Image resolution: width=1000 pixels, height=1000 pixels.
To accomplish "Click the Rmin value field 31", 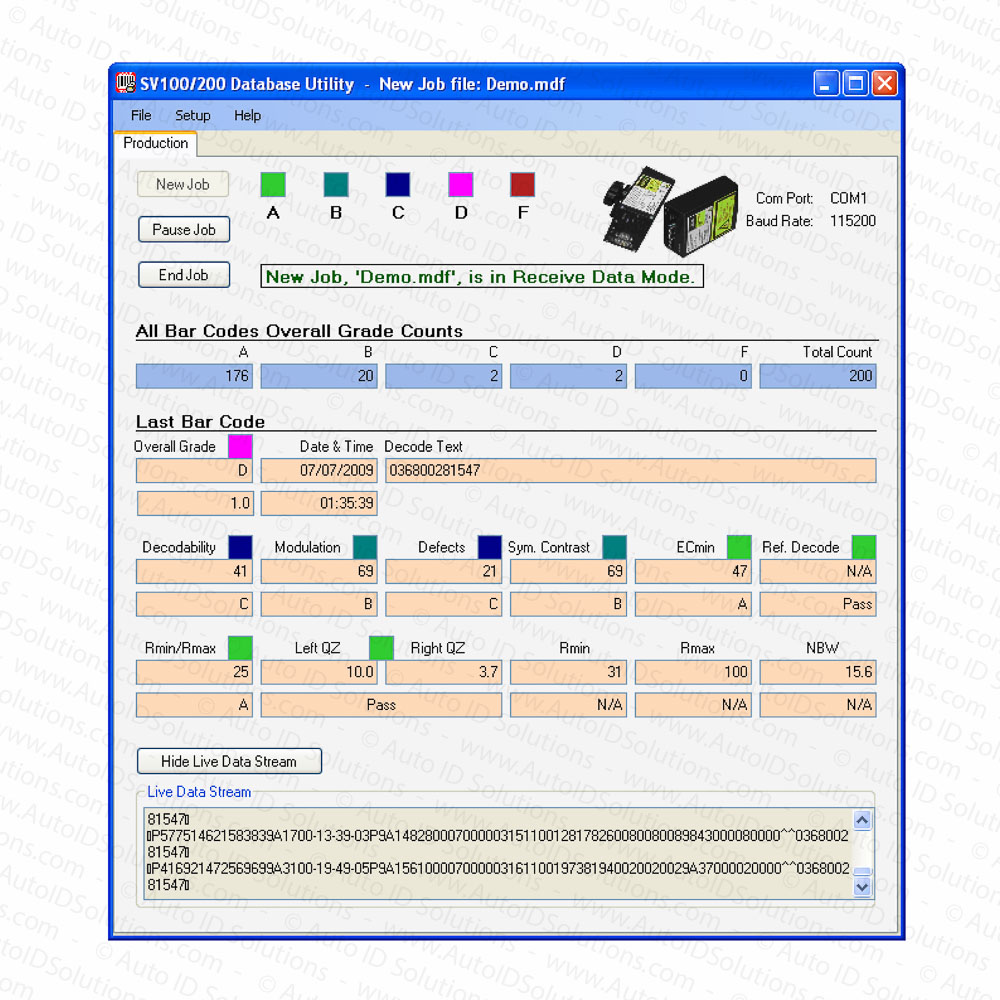I will coord(568,672).
